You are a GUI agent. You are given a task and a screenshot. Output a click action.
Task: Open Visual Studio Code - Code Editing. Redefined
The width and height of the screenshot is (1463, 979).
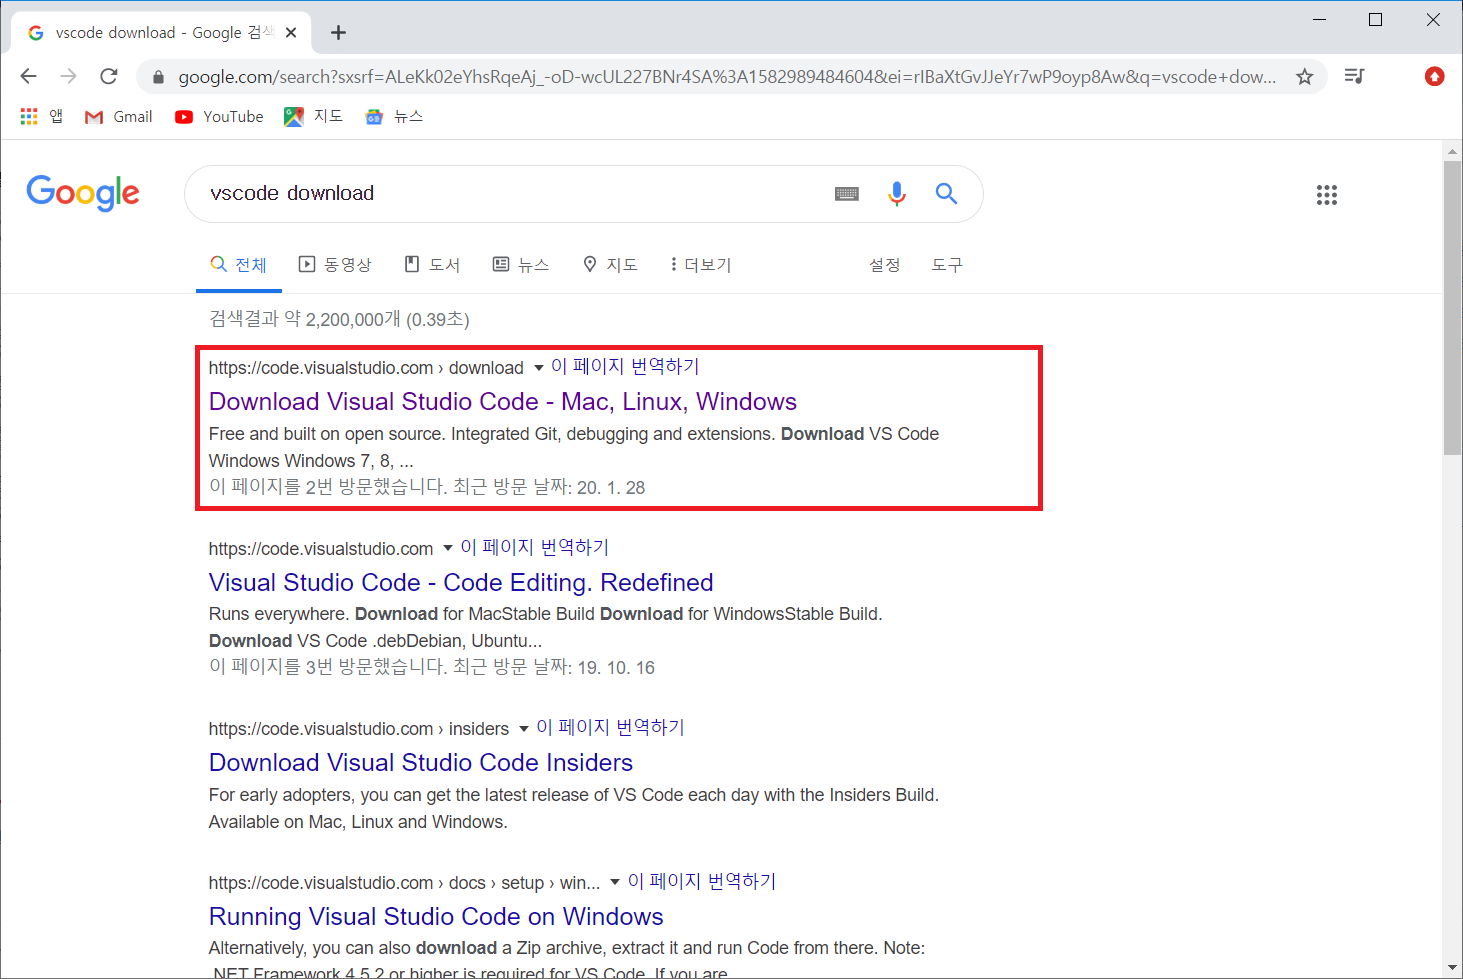pyautogui.click(x=461, y=583)
